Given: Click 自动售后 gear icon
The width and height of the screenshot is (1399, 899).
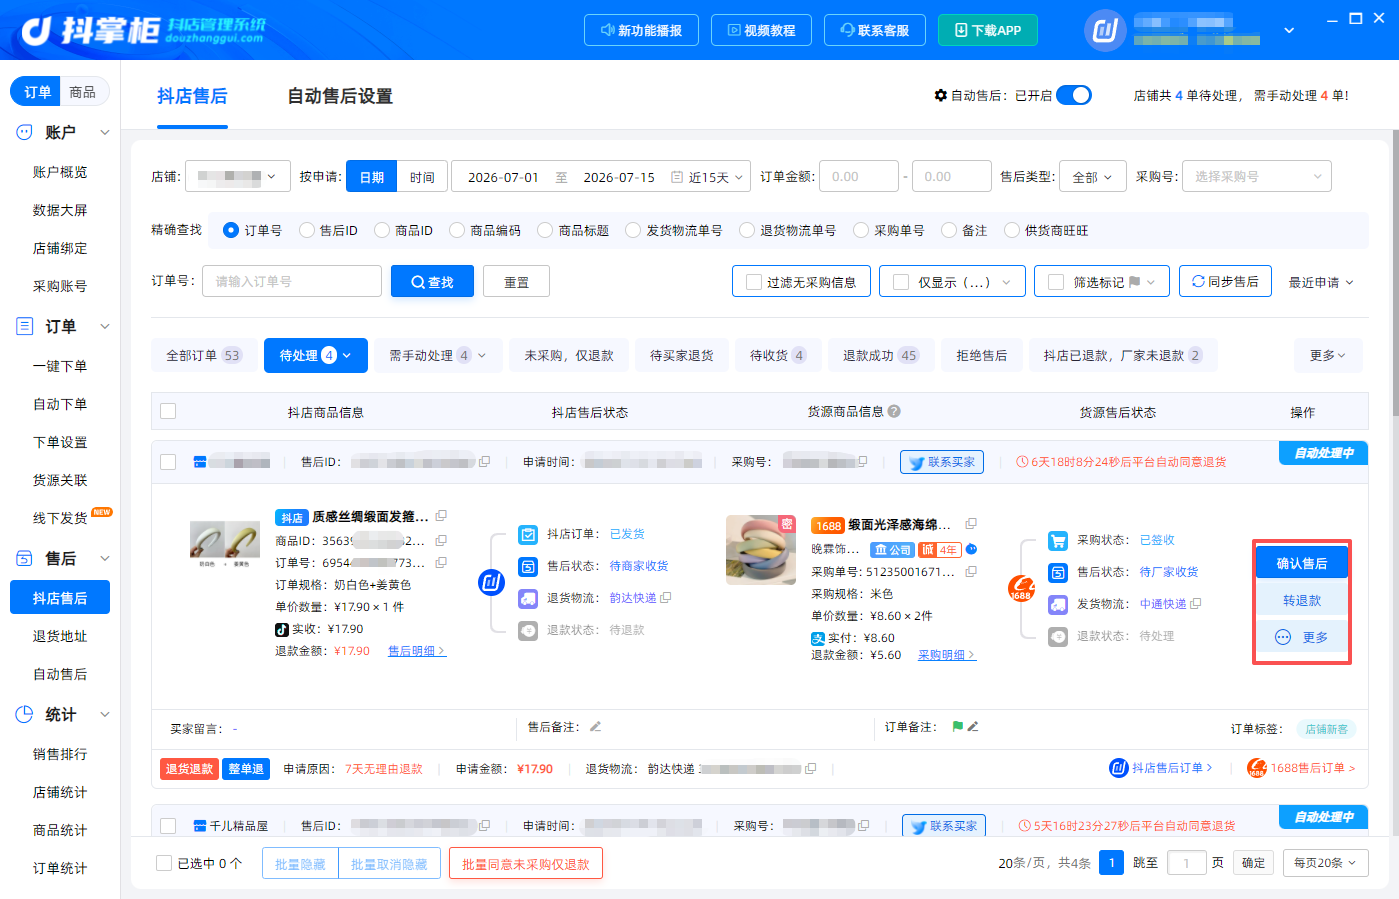Looking at the screenshot, I should [941, 95].
